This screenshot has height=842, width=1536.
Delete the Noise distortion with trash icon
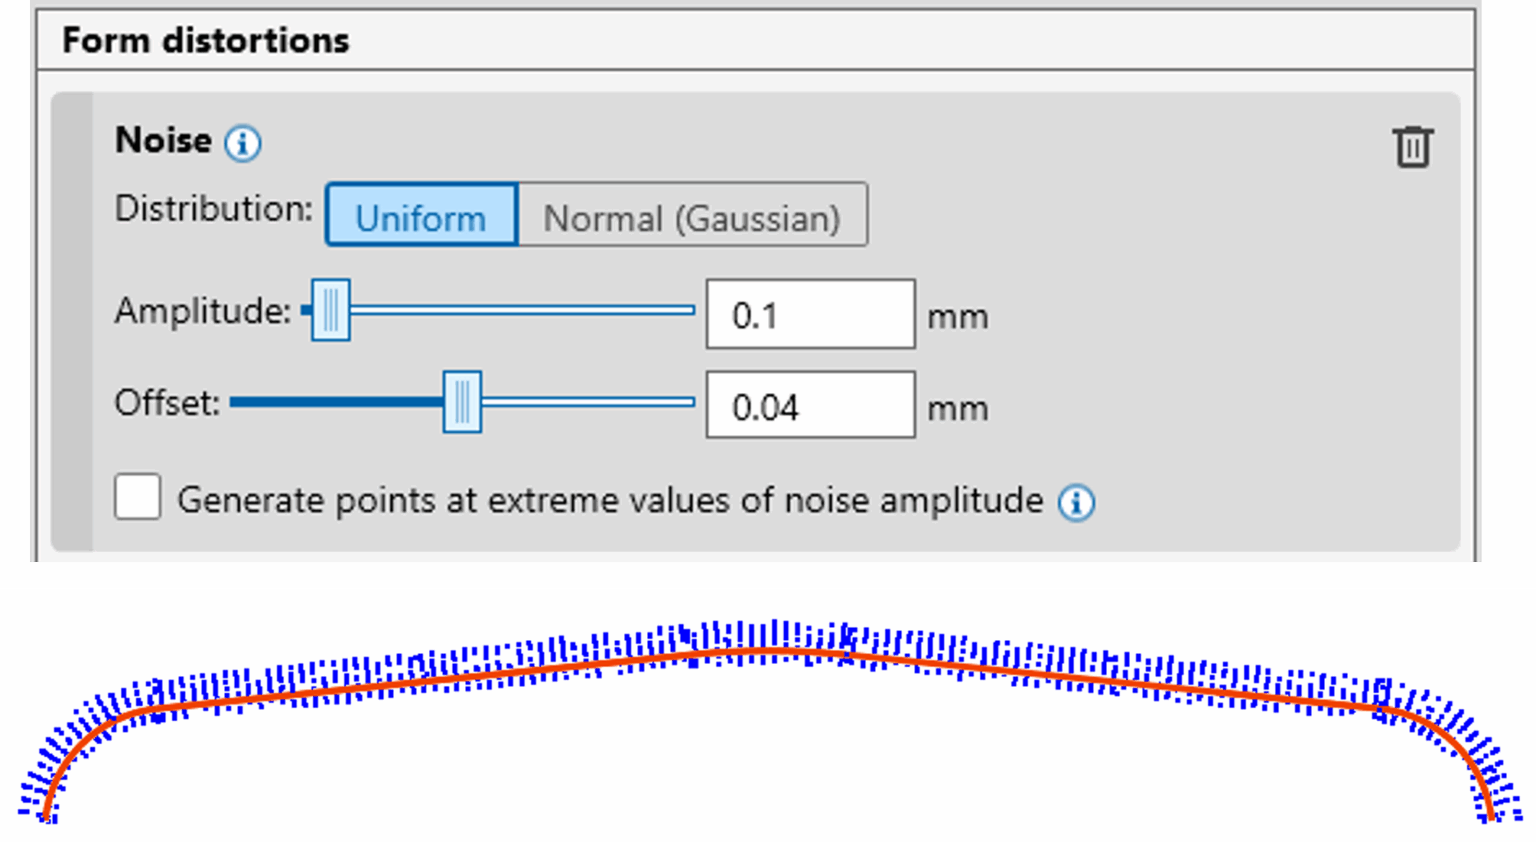click(1412, 147)
